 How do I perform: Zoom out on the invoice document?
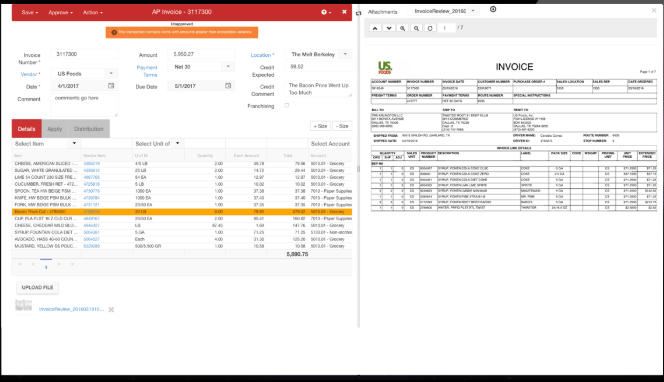(416, 28)
